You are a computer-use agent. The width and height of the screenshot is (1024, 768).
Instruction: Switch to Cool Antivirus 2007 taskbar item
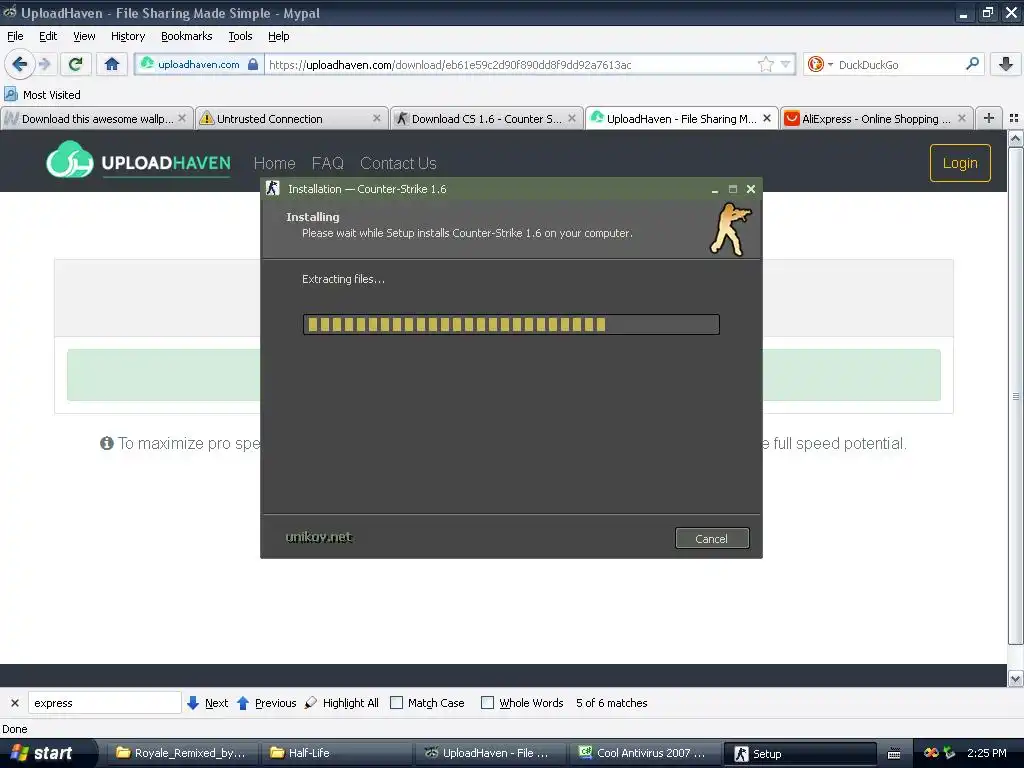coord(645,753)
